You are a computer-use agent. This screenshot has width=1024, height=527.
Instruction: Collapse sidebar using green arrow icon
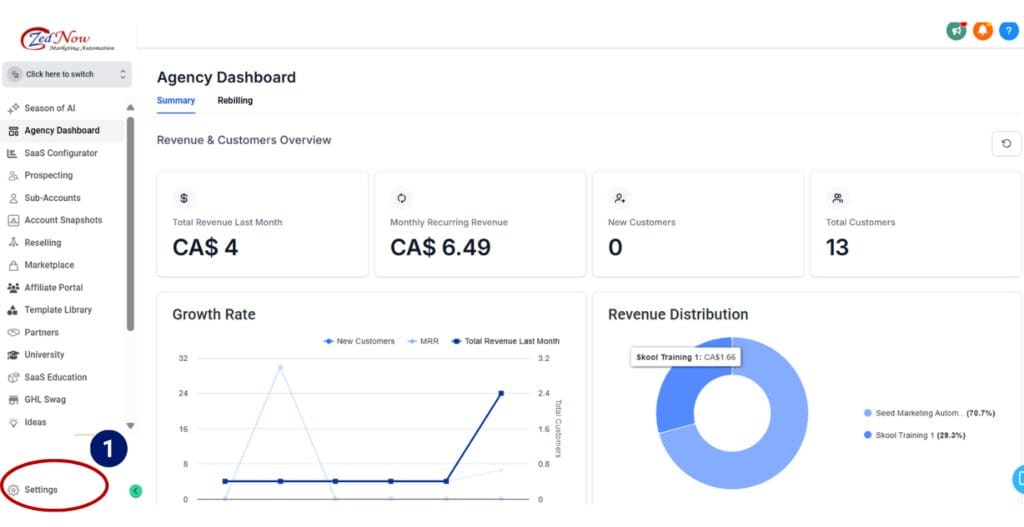pos(136,490)
